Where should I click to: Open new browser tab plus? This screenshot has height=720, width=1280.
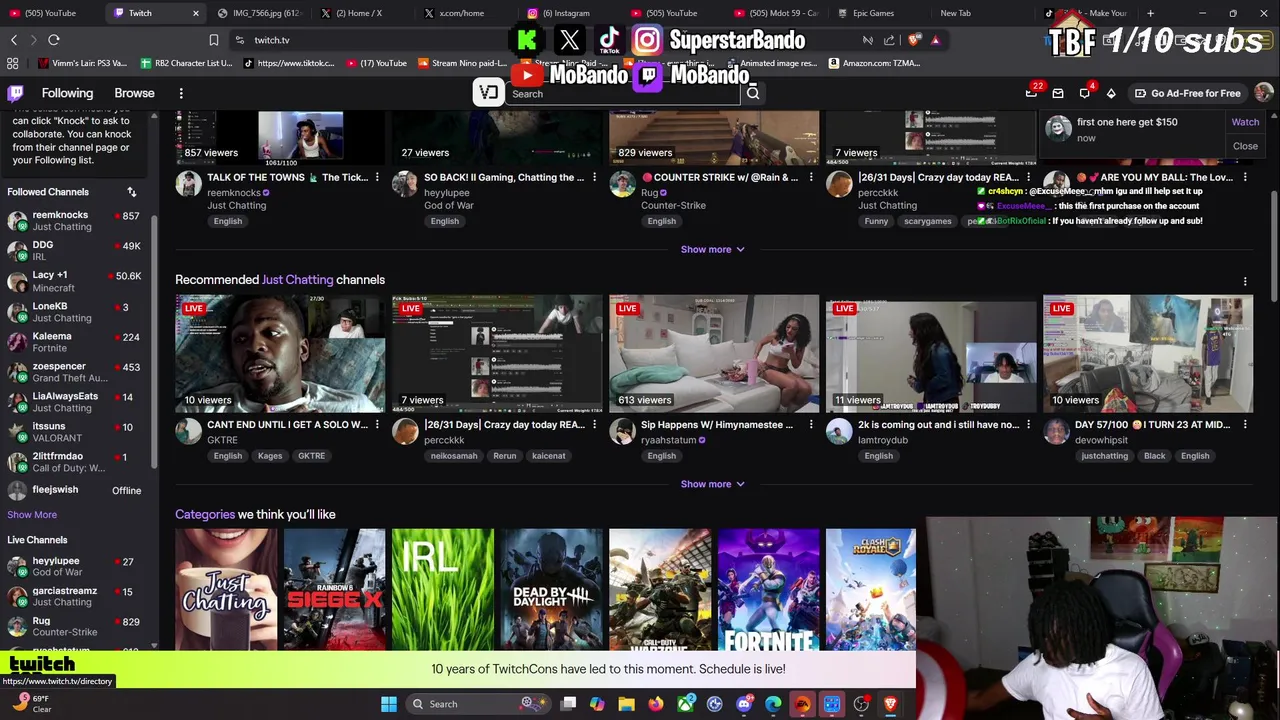1150,13
